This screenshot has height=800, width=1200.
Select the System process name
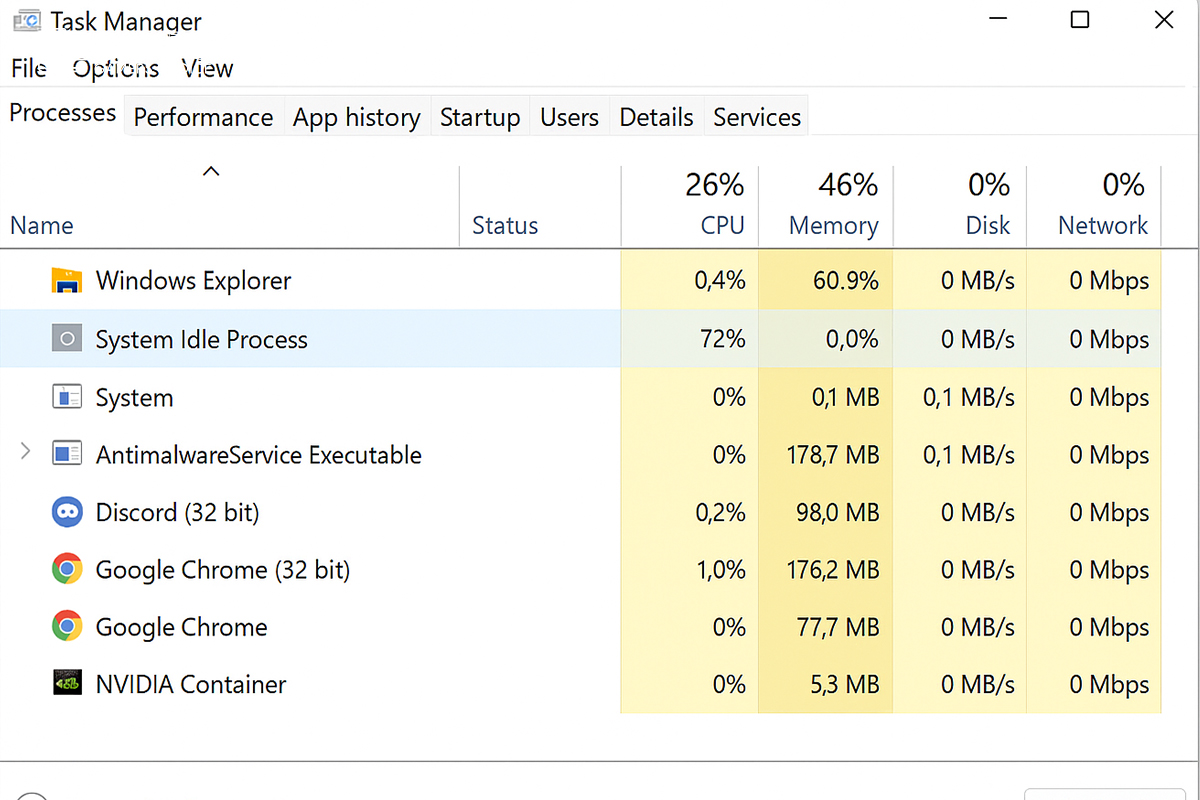pos(134,397)
